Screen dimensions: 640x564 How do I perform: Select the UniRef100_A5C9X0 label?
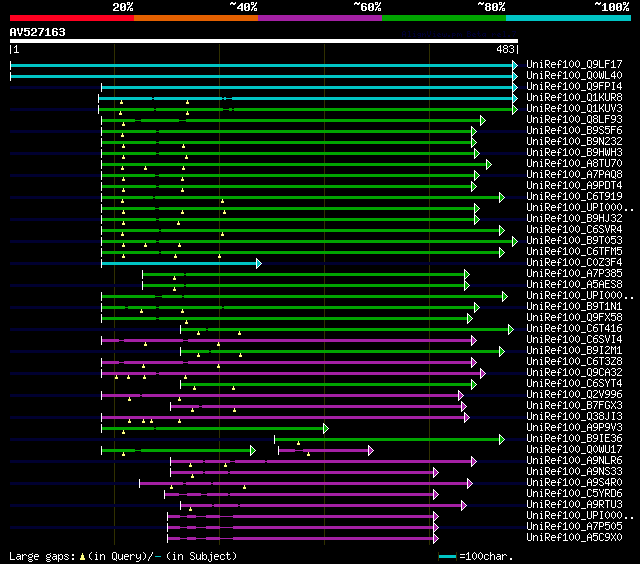click(x=574, y=538)
